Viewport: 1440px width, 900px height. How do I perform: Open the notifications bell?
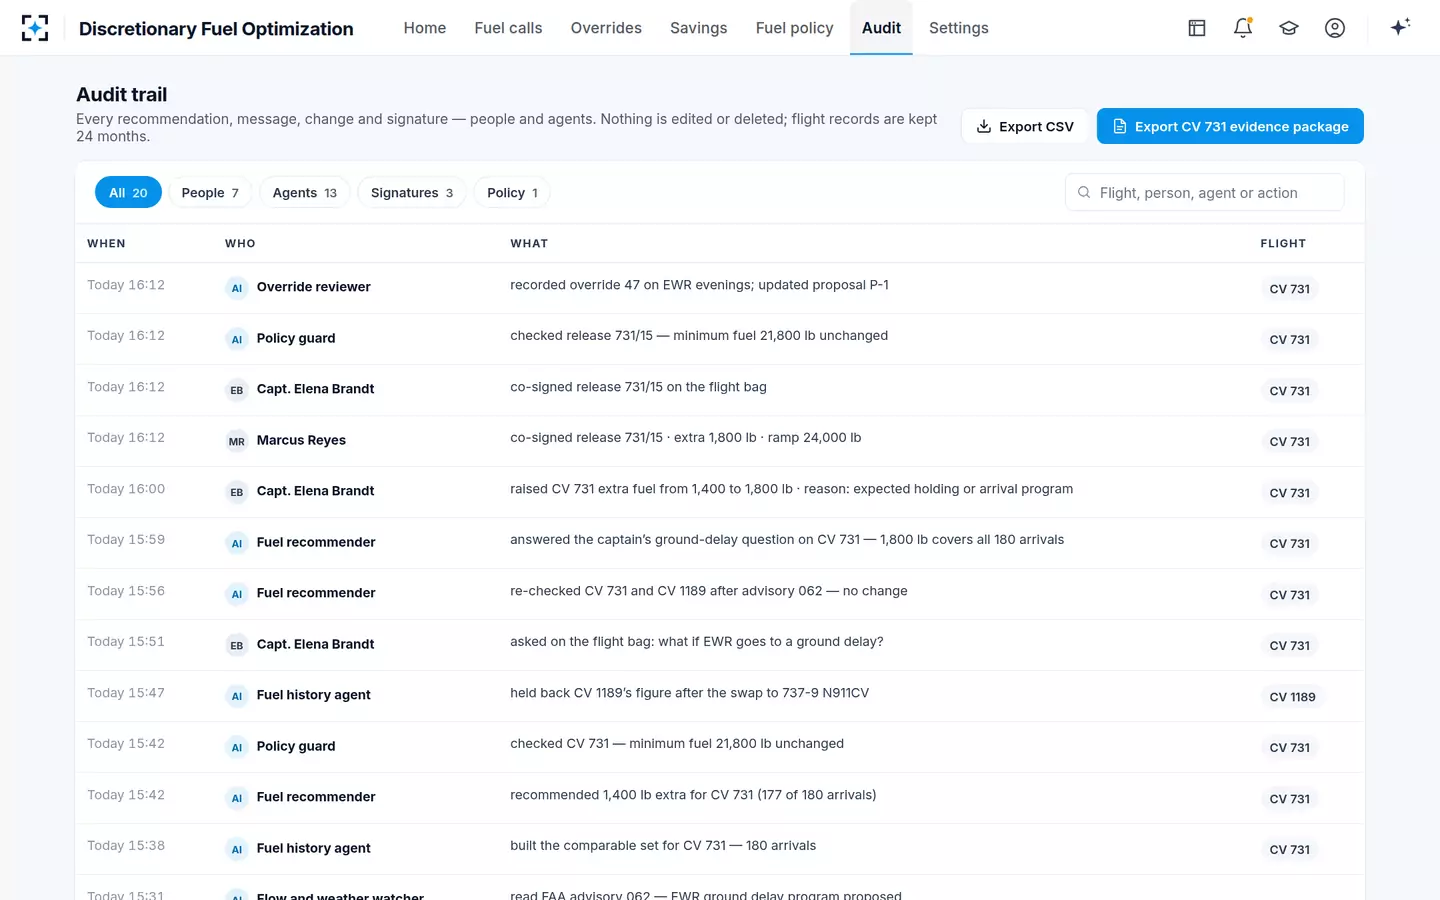coord(1243,28)
